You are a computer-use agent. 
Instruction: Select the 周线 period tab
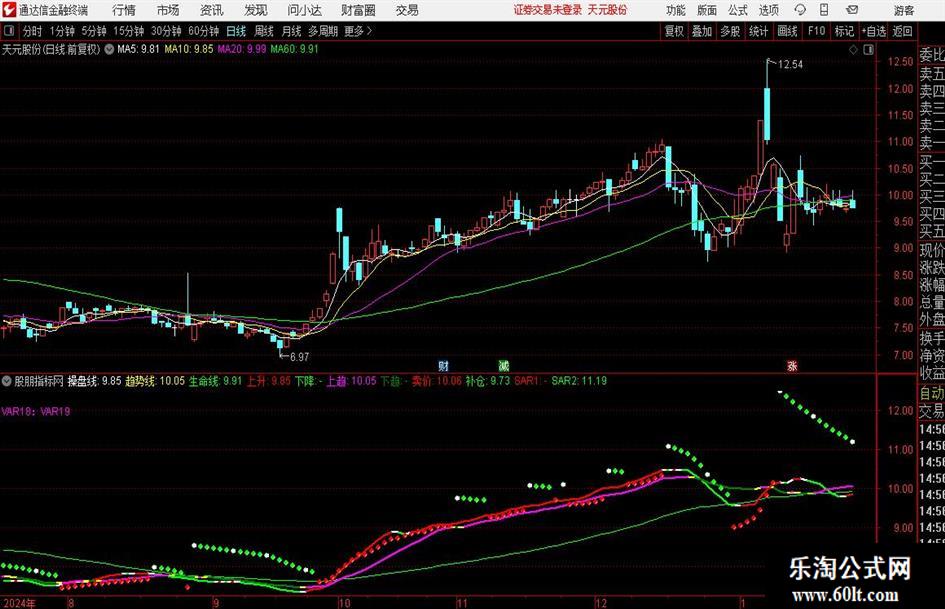(x=264, y=31)
